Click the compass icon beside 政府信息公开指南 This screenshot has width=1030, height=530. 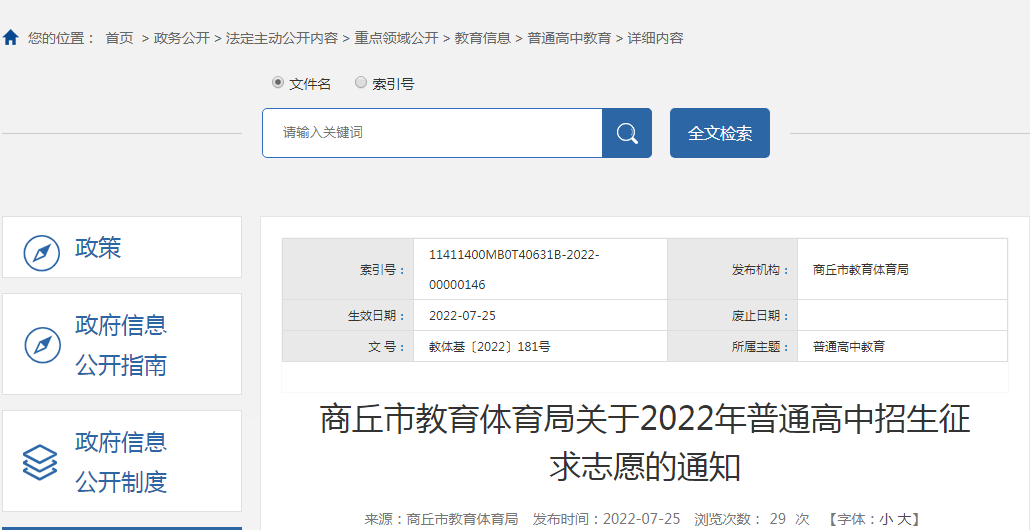[x=42, y=345]
